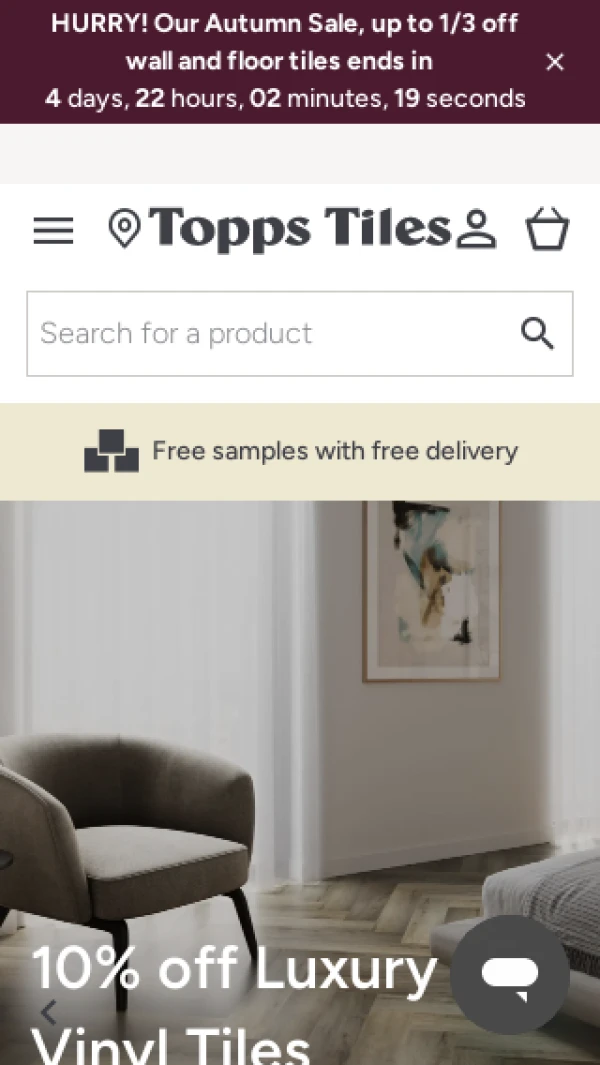Click the framed abstract artwork in hero
The height and width of the screenshot is (1065, 600).
431,591
